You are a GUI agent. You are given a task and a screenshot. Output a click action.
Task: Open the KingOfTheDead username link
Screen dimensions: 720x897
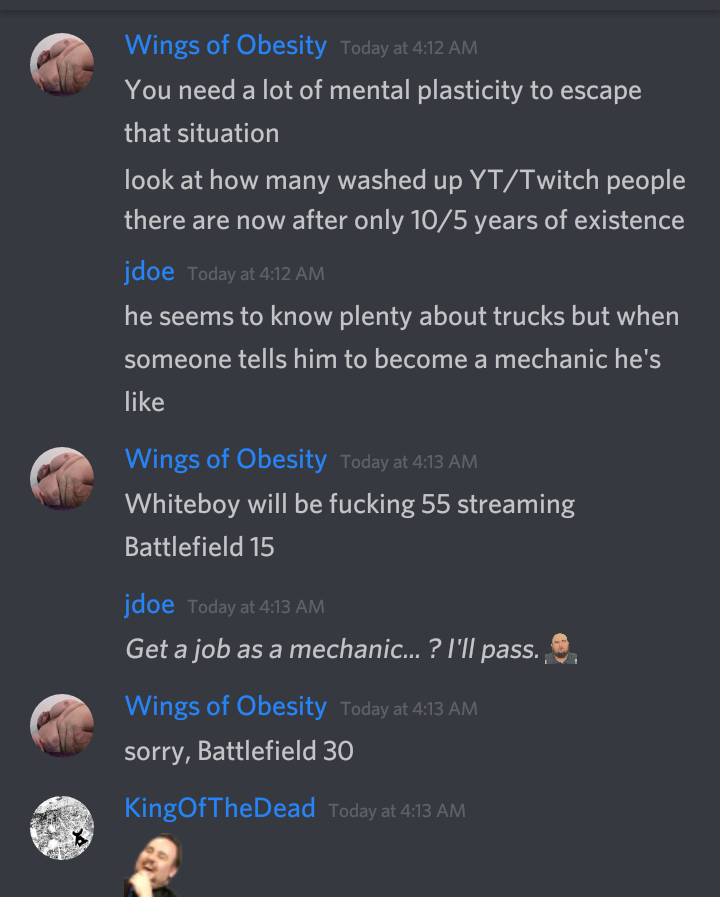tap(220, 808)
